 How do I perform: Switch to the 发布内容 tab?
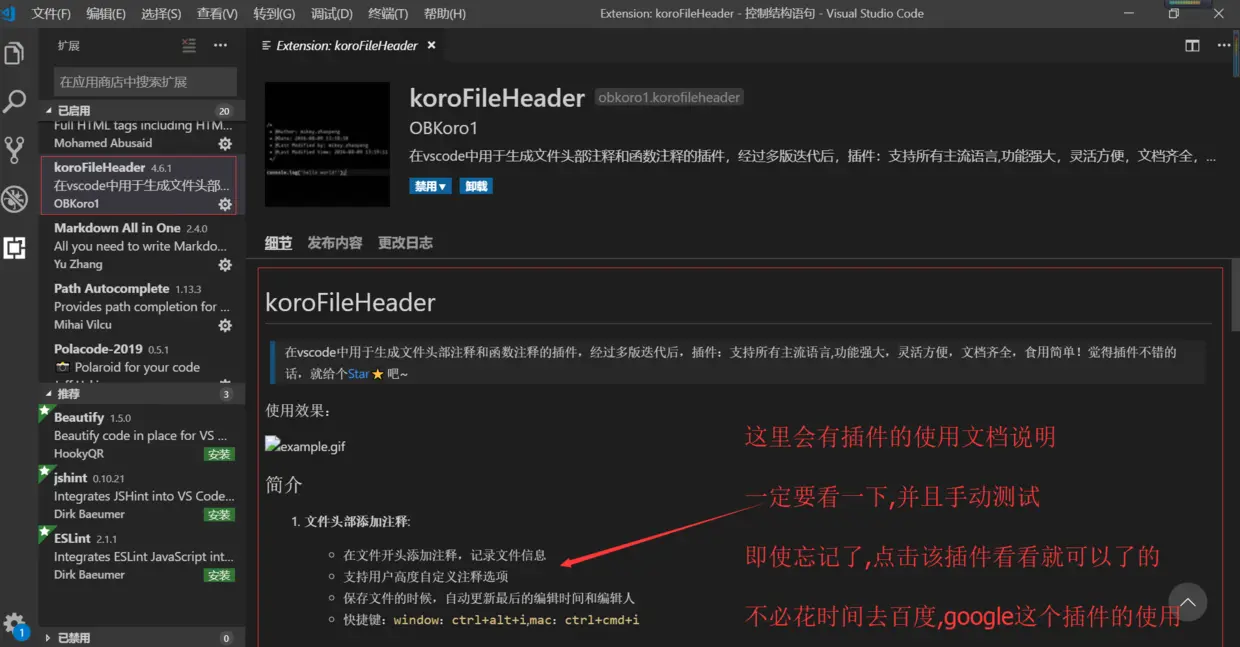(335, 242)
